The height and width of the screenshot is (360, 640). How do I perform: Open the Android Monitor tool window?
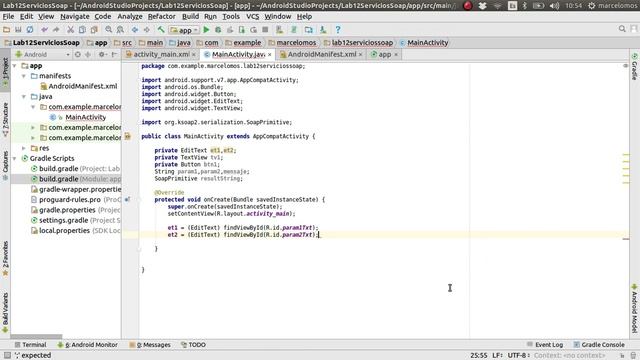pyautogui.click(x=87, y=345)
